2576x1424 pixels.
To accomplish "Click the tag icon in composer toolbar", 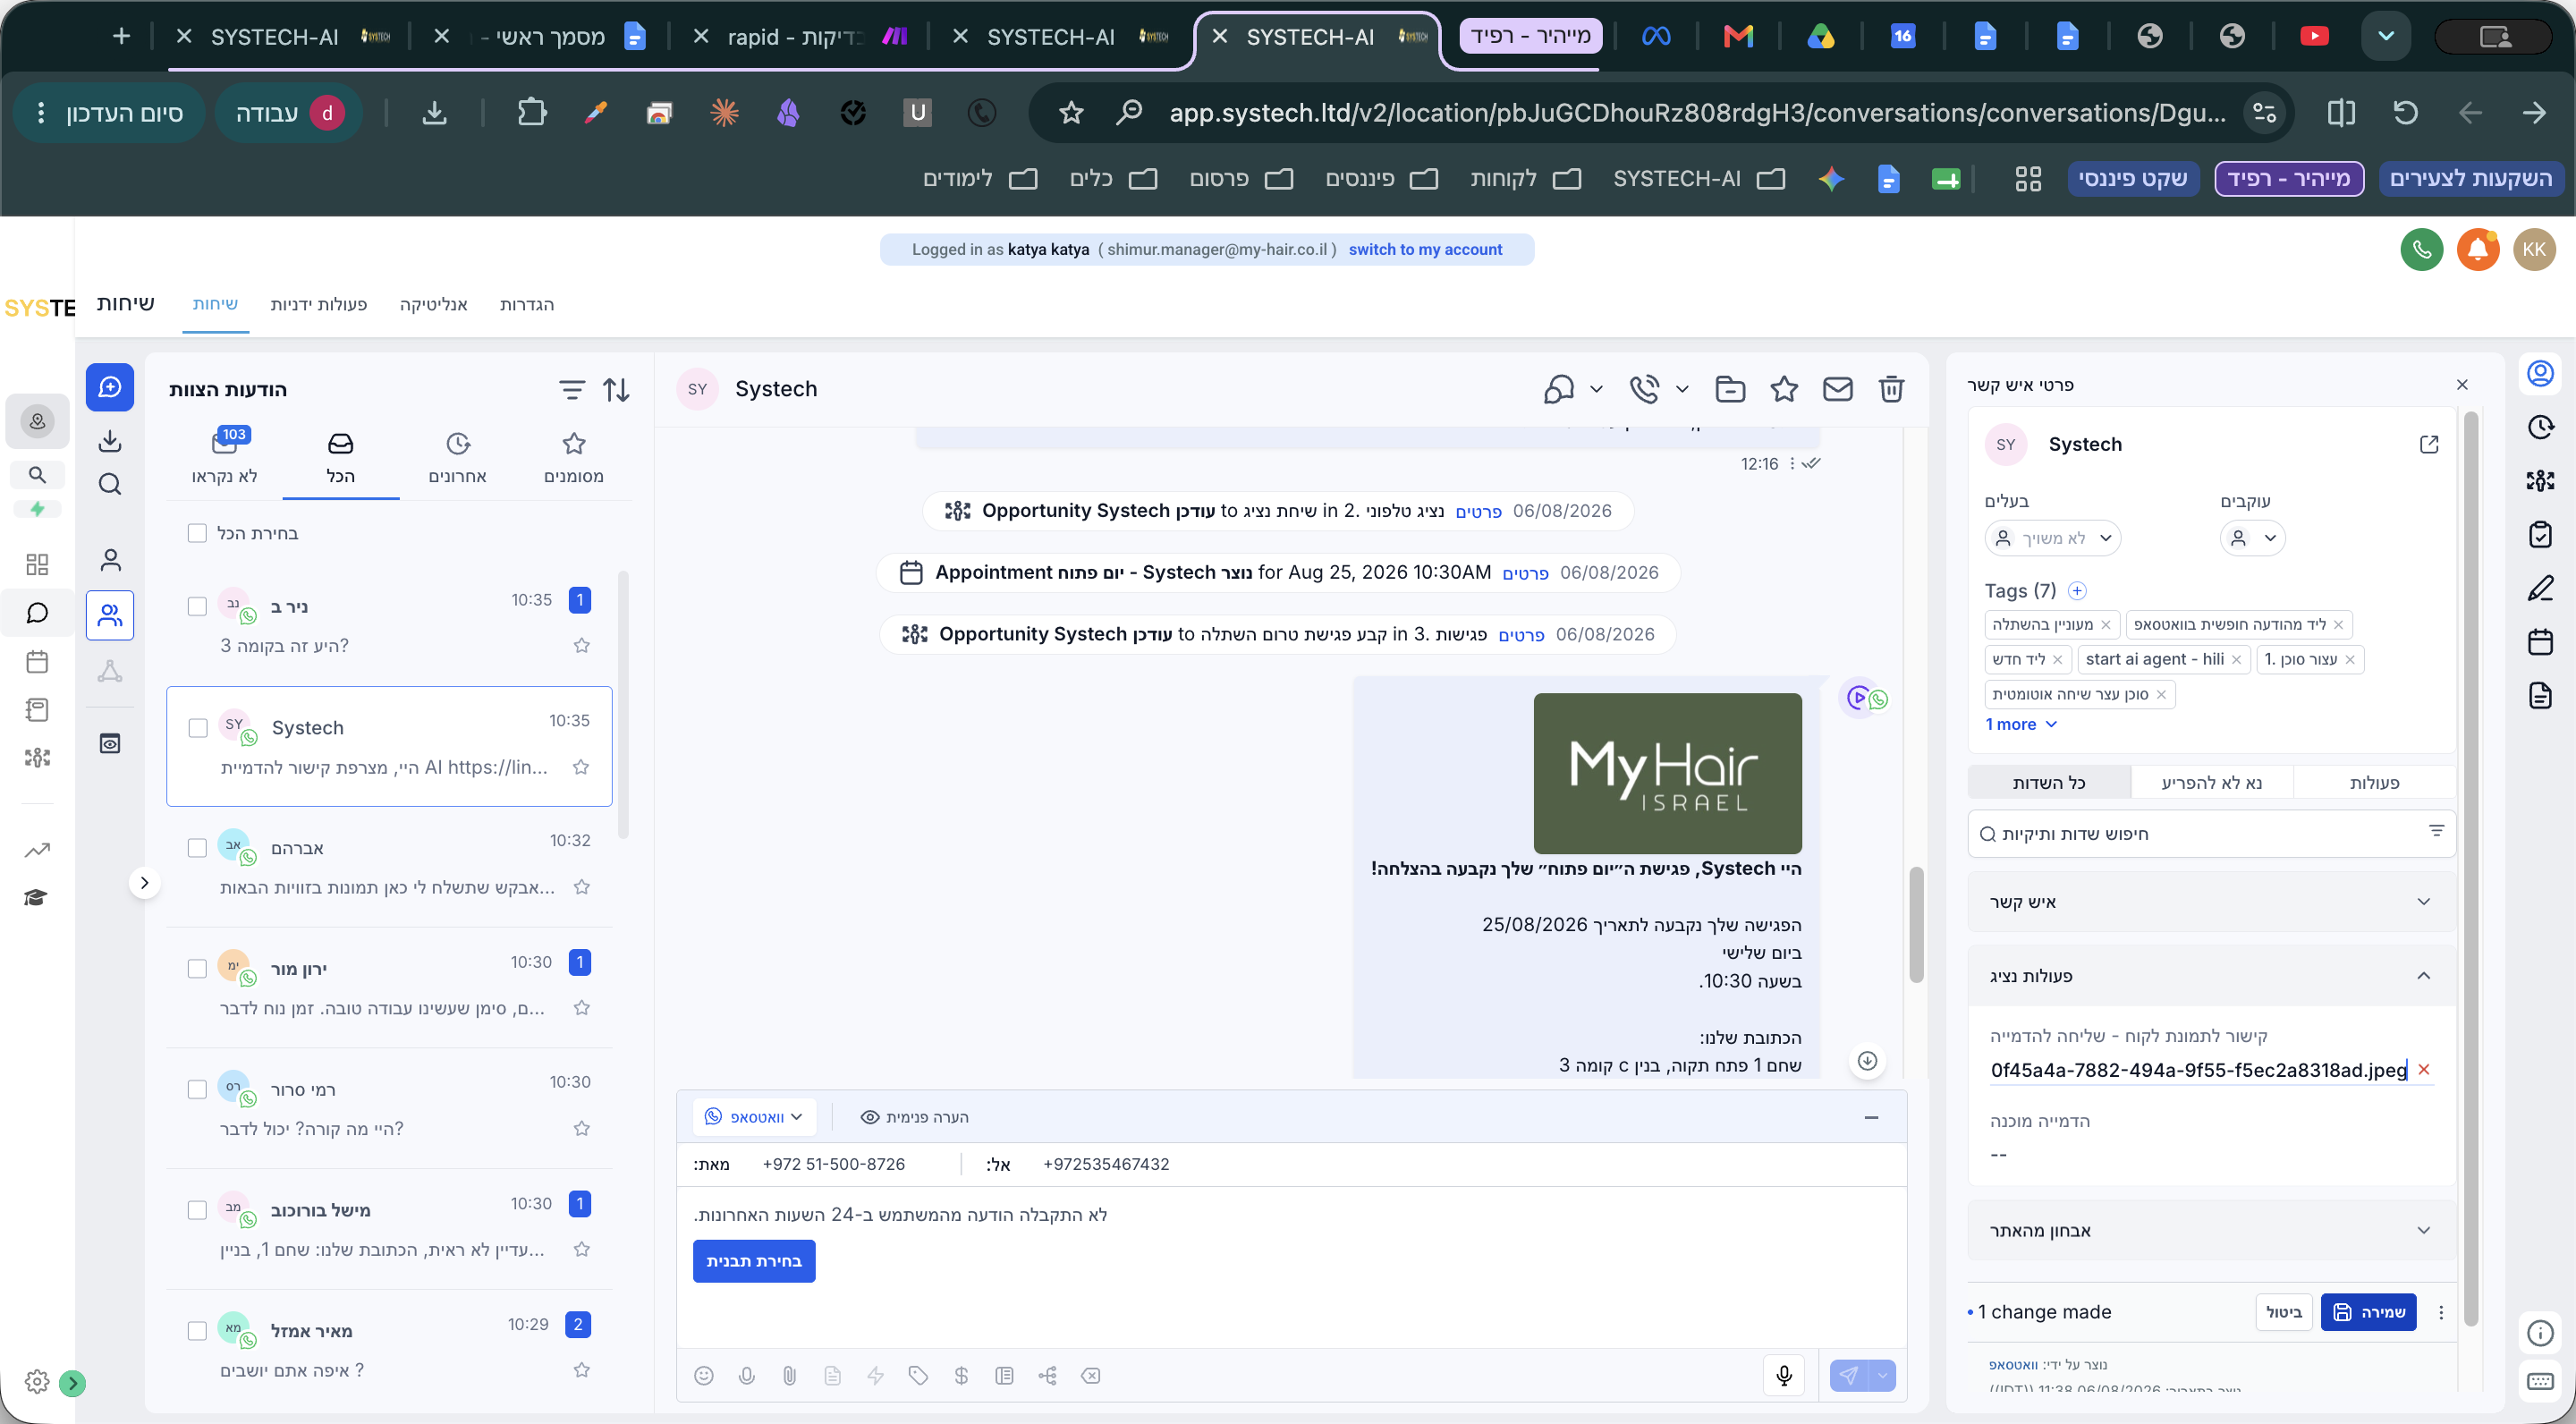I will [x=918, y=1376].
